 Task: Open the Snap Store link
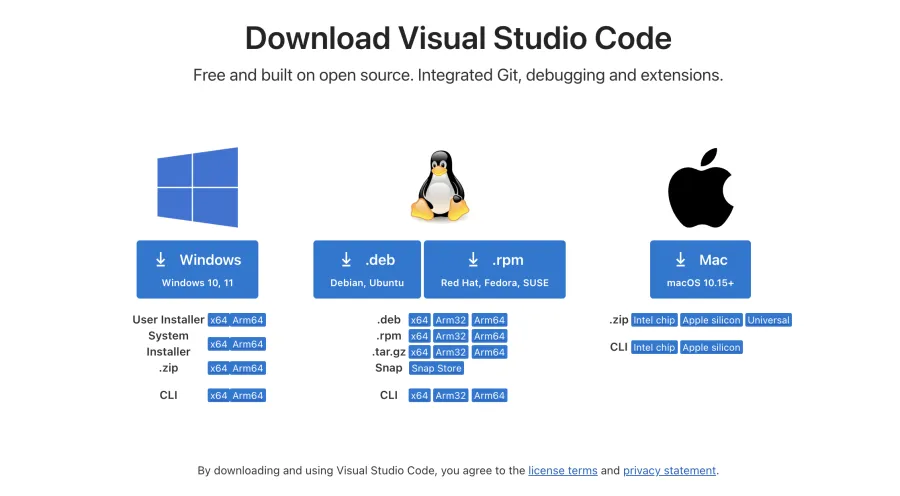pos(436,368)
